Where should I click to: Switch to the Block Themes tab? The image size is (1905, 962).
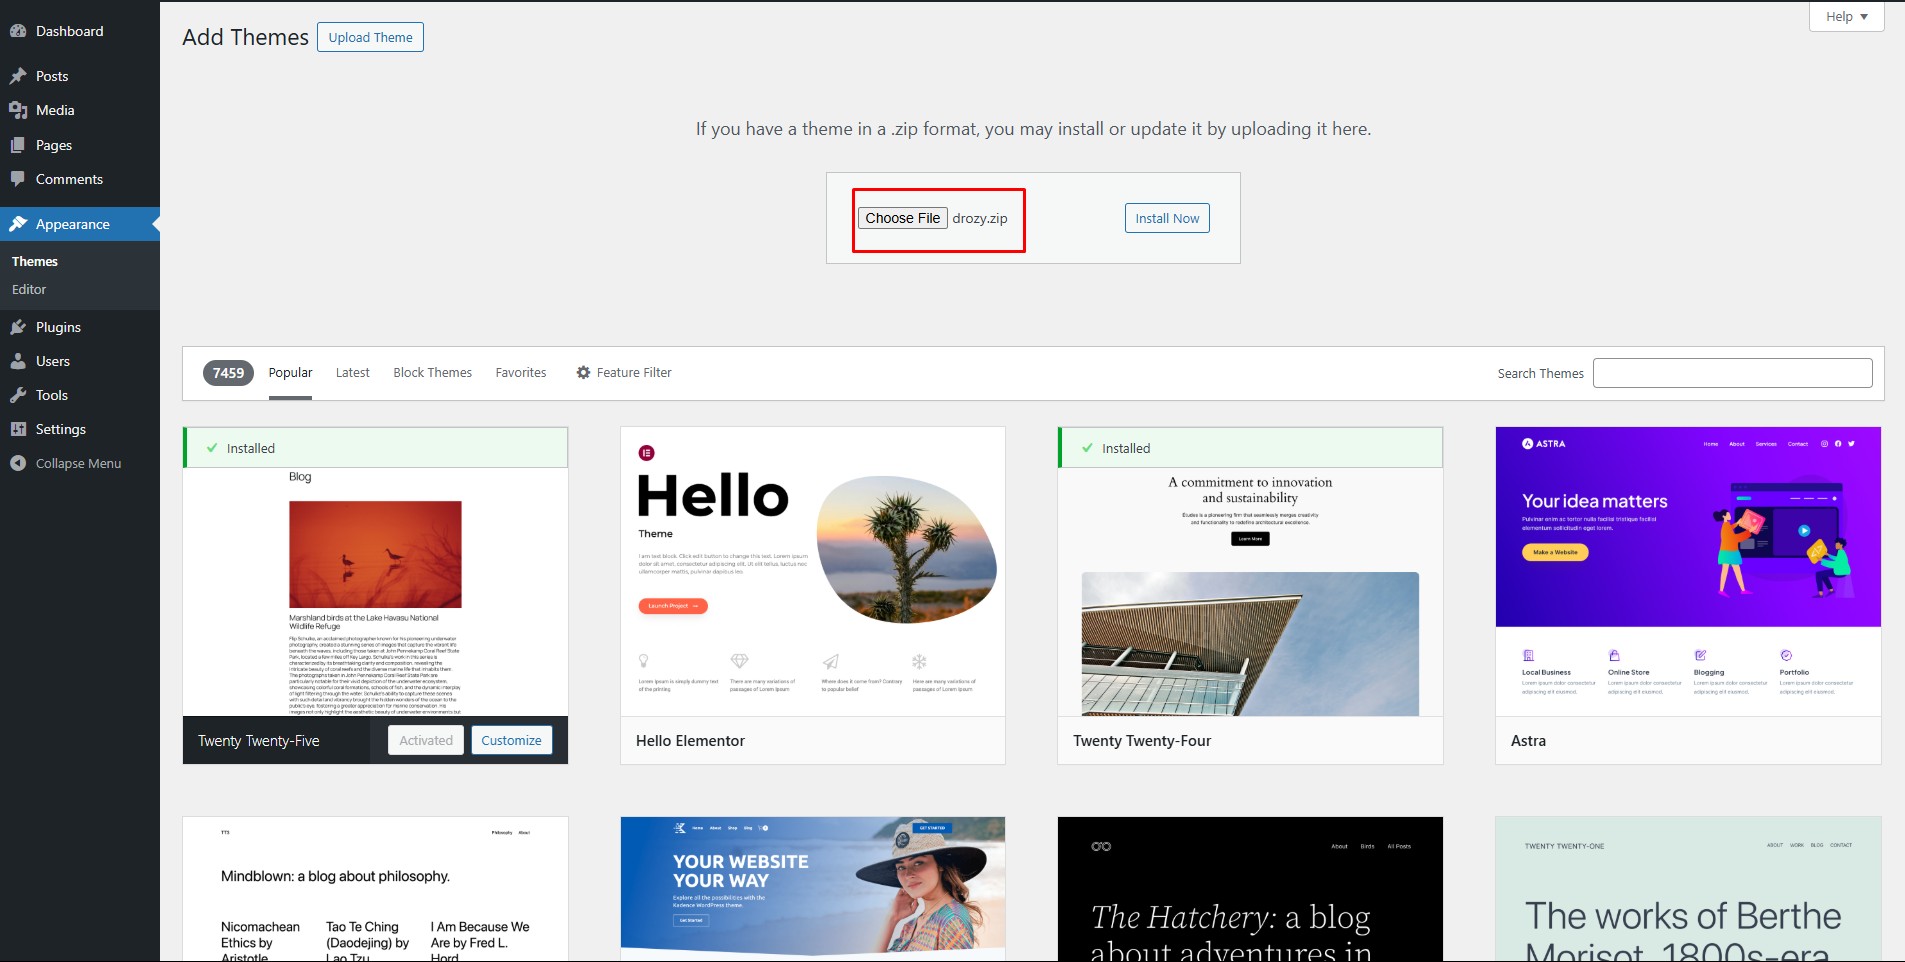(432, 372)
